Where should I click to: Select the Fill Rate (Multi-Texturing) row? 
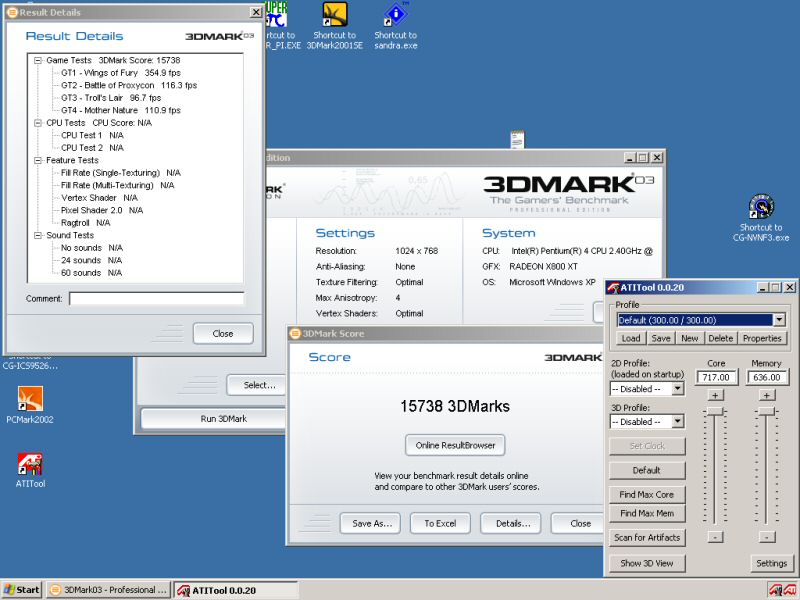point(118,185)
